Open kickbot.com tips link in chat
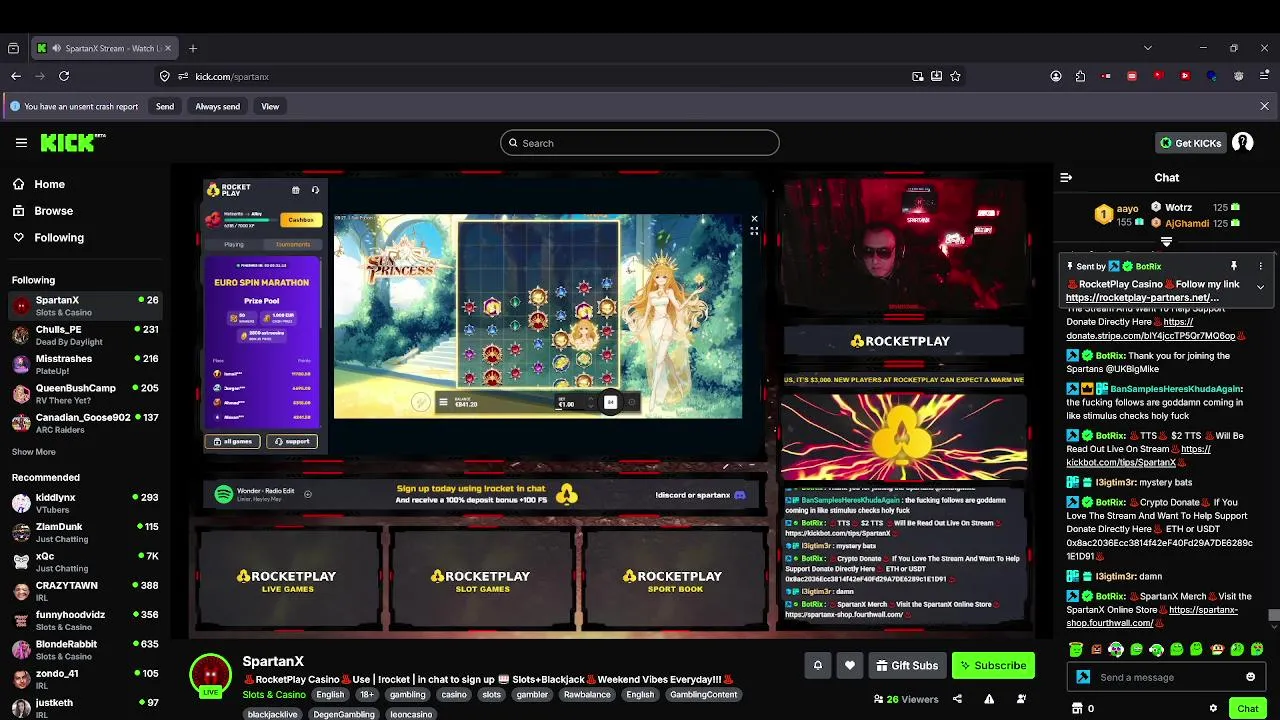This screenshot has width=1280, height=720. pyautogui.click(x=1138, y=456)
